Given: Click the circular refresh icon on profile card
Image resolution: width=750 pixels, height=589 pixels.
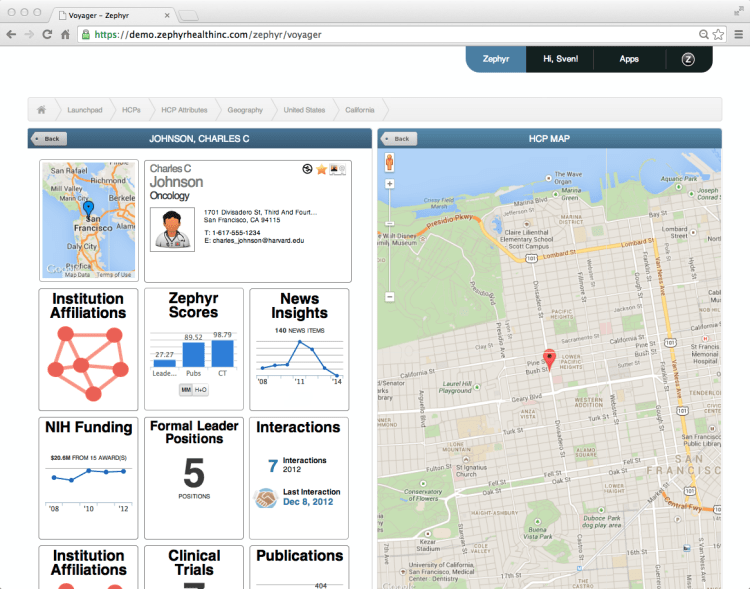Looking at the screenshot, I should (308, 168).
